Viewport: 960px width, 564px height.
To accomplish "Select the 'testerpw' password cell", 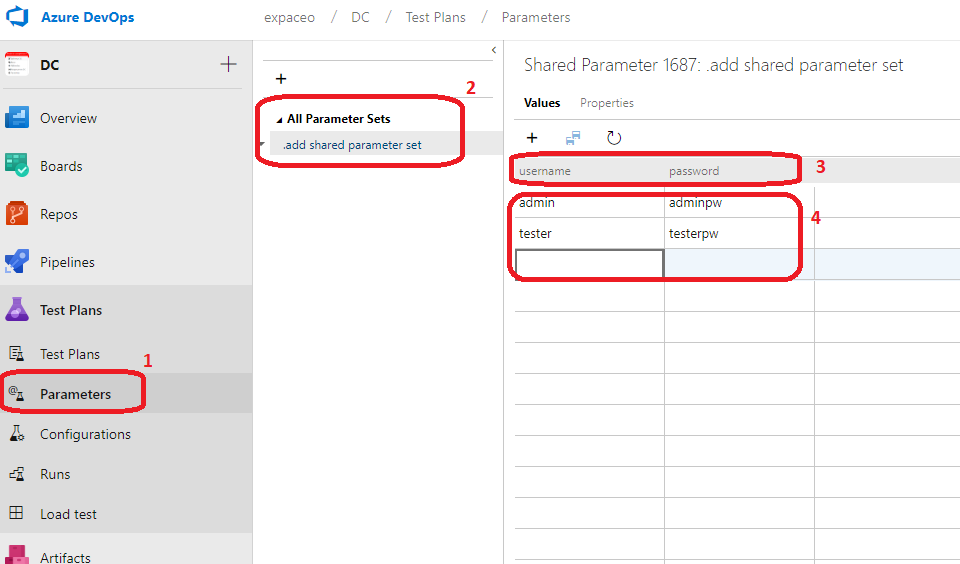I will click(739, 233).
